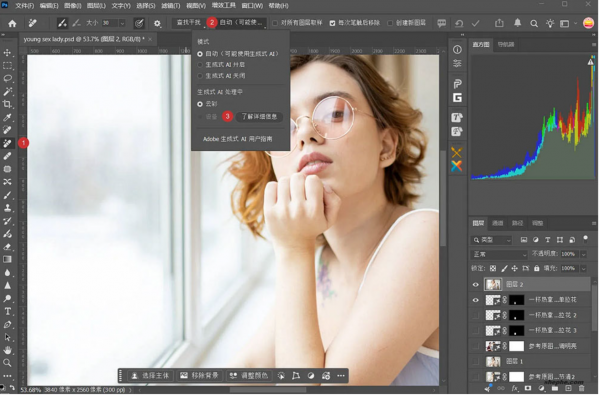Screen dimensions: 600x395
Task: Open the Properties info panel icon
Action: [457, 50]
